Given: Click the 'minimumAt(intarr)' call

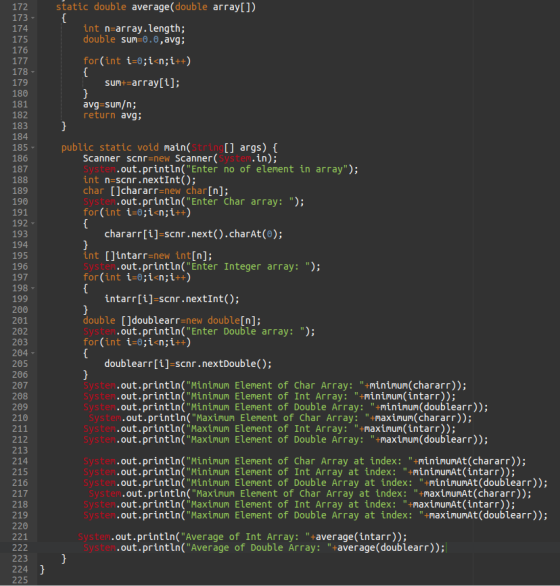Looking at the screenshot, I should [458, 472].
